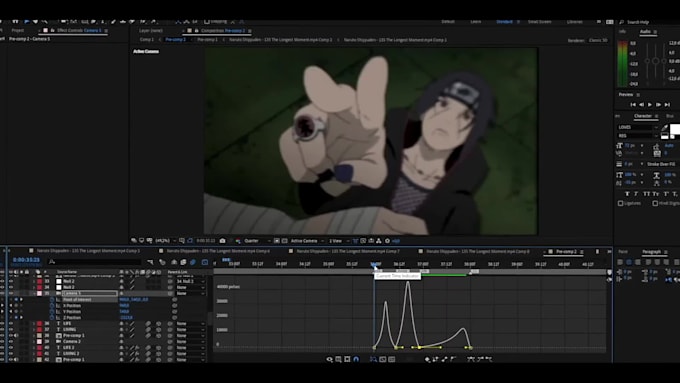The image size is (680, 383).
Task: Toggle stopwatch for X Position property
Action: 52,306
